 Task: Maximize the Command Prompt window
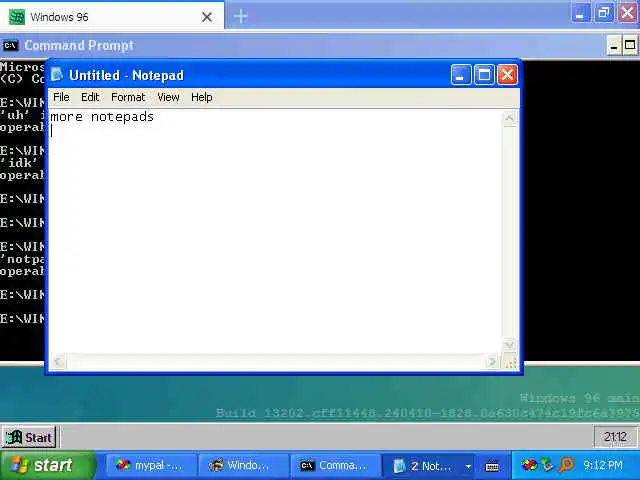coord(630,45)
